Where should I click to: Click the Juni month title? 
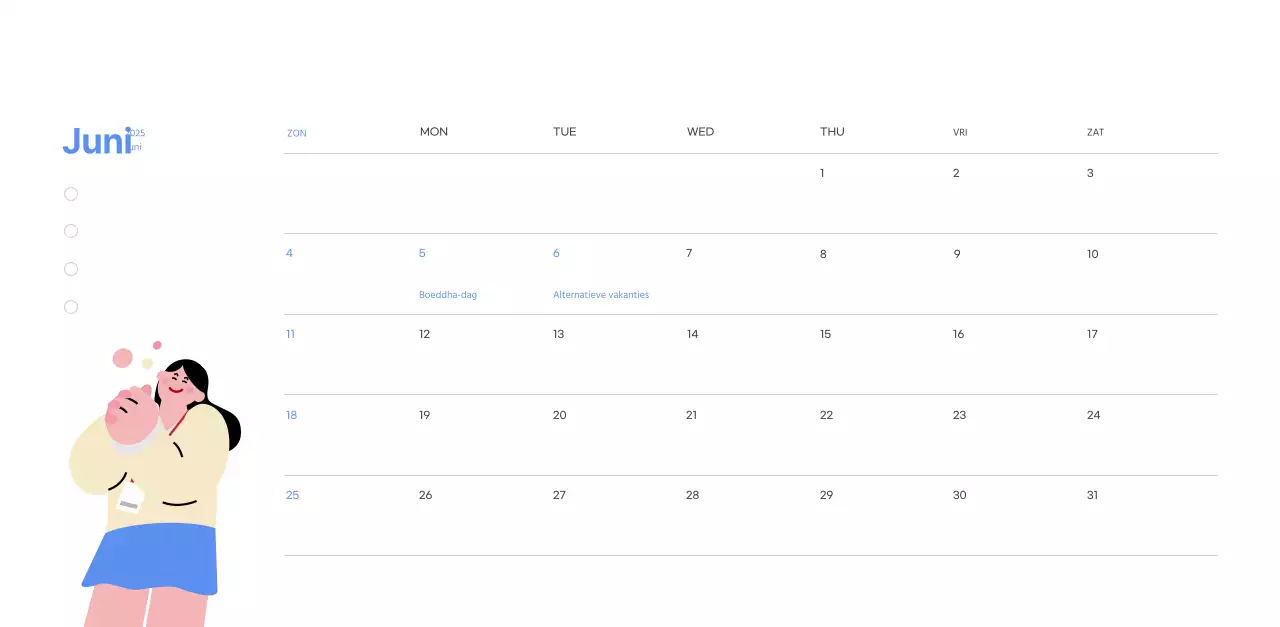pos(97,141)
